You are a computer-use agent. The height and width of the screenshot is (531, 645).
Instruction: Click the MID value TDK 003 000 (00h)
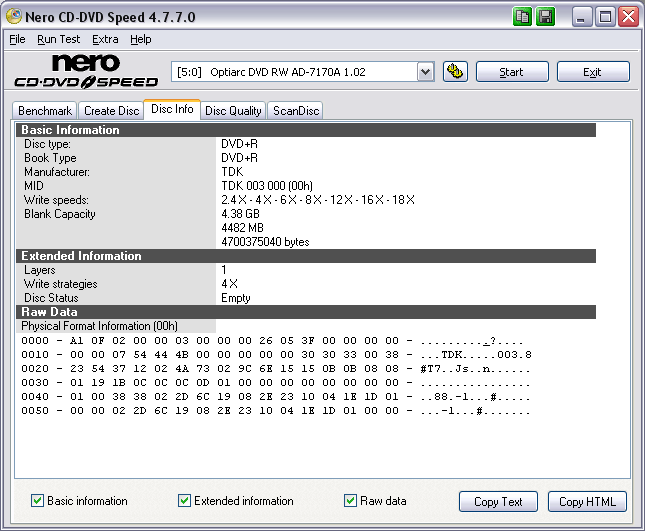tap(267, 186)
